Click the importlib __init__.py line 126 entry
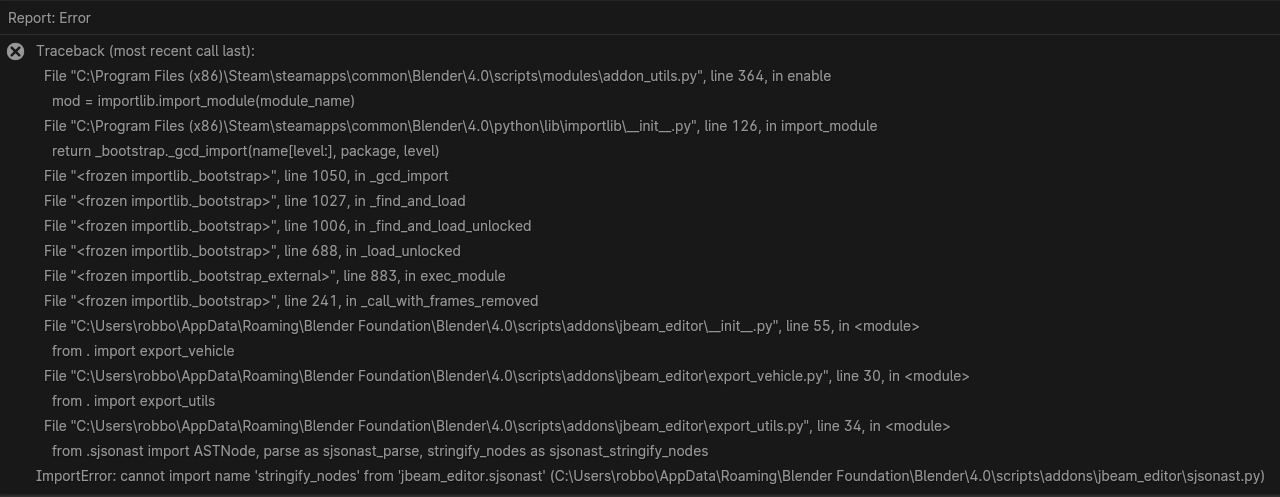Image resolution: width=1280 pixels, height=497 pixels. [460, 126]
